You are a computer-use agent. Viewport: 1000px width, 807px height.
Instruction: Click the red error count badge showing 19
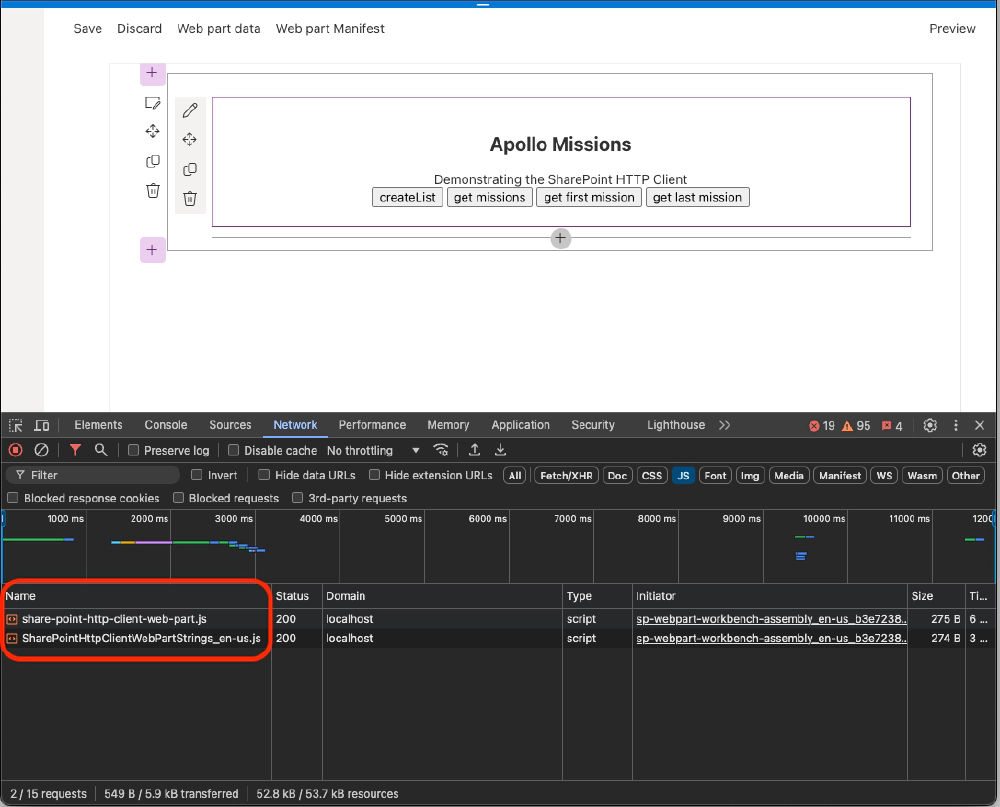coord(821,426)
